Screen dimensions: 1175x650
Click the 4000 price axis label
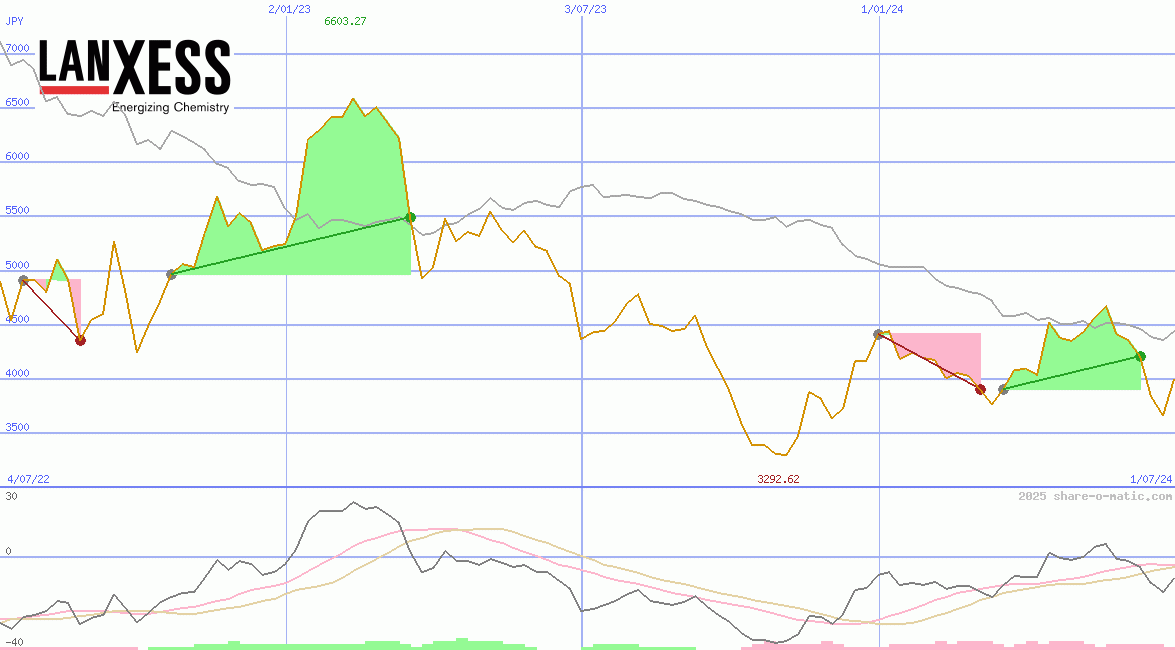[x=17, y=373]
